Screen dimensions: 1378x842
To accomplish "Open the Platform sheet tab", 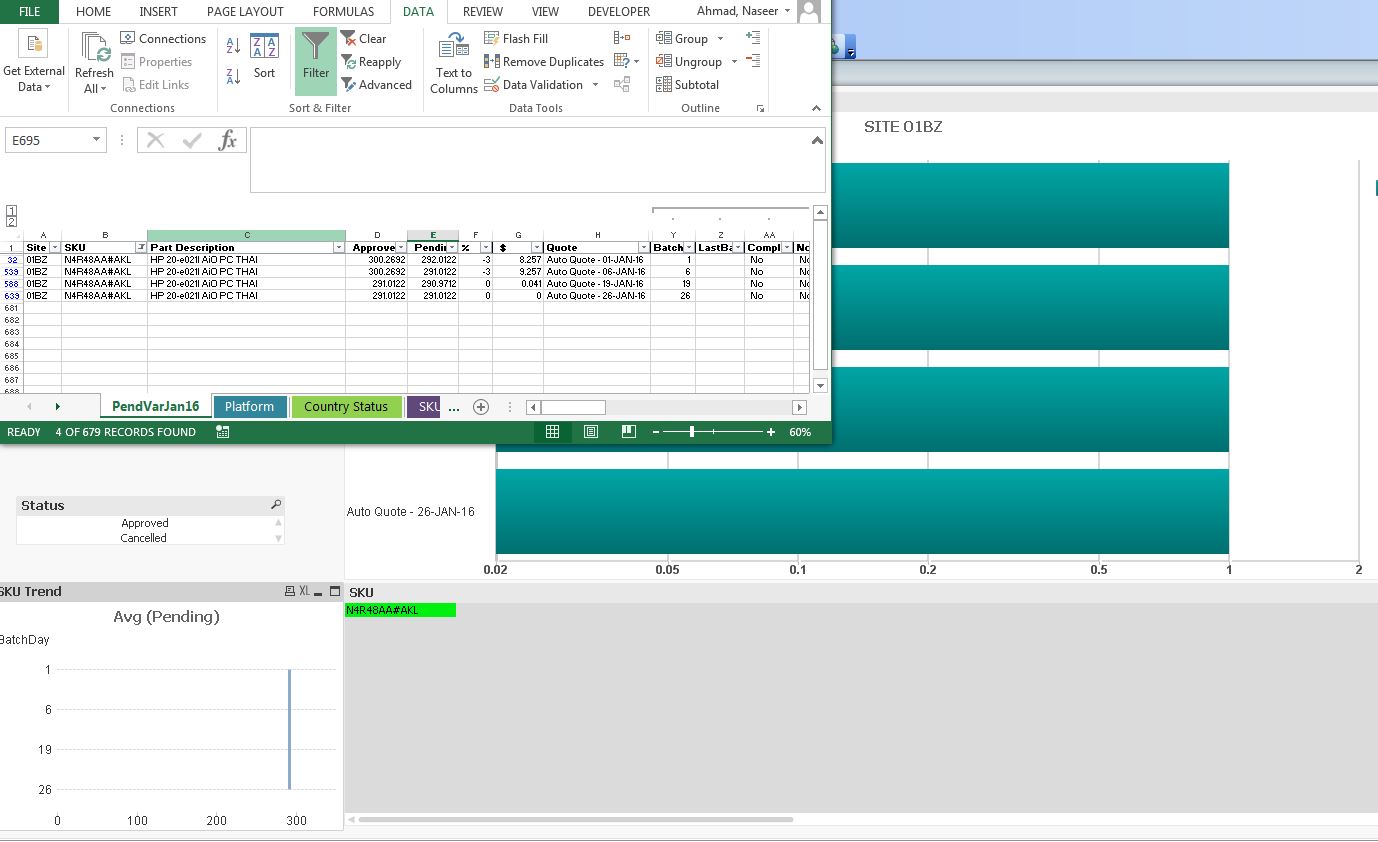I will coord(249,407).
